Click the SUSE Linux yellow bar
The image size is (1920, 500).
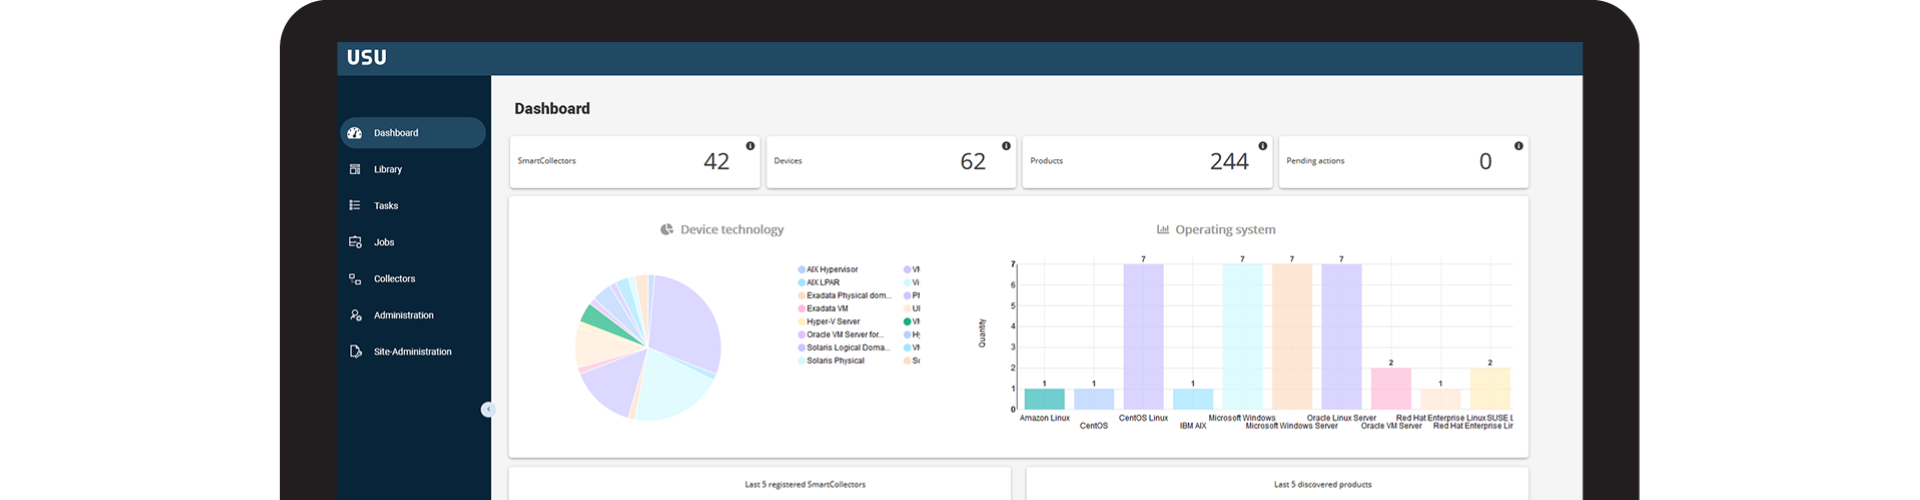pyautogui.click(x=1490, y=389)
